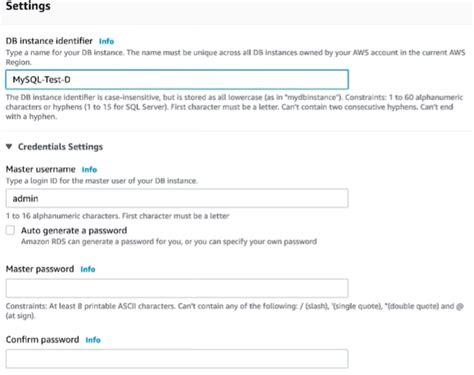Viewport: 474px width, 375px height.
Task: Click the empty Confirm password field
Action: click(177, 359)
